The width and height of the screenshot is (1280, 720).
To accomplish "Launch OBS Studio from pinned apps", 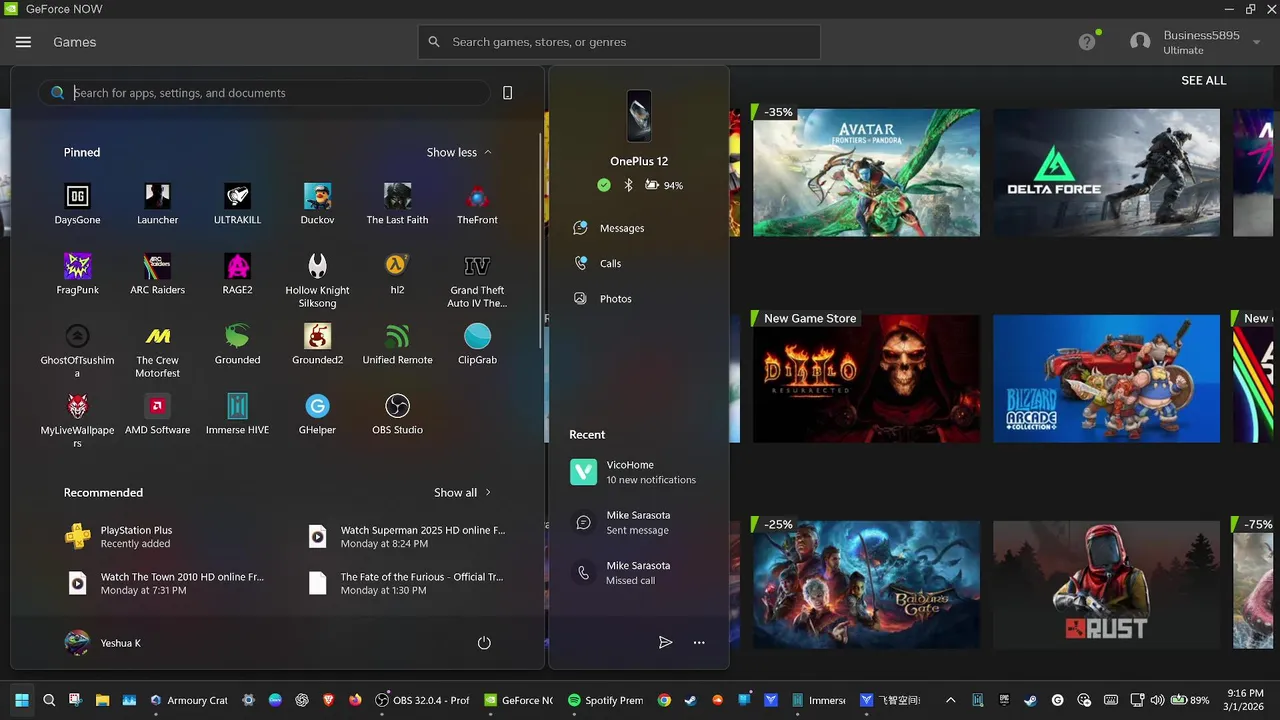I will (x=397, y=414).
